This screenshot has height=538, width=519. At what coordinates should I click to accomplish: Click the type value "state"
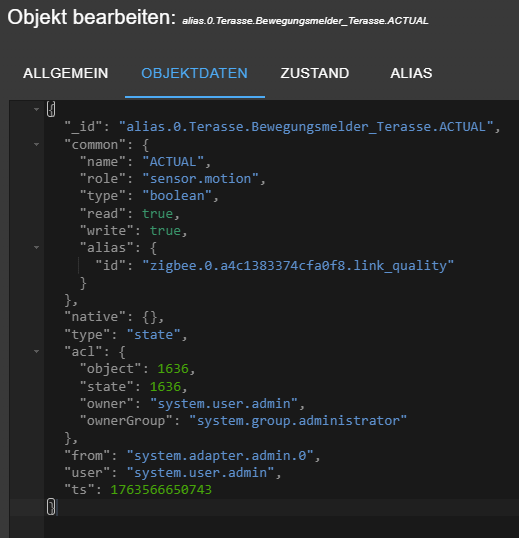click(153, 335)
